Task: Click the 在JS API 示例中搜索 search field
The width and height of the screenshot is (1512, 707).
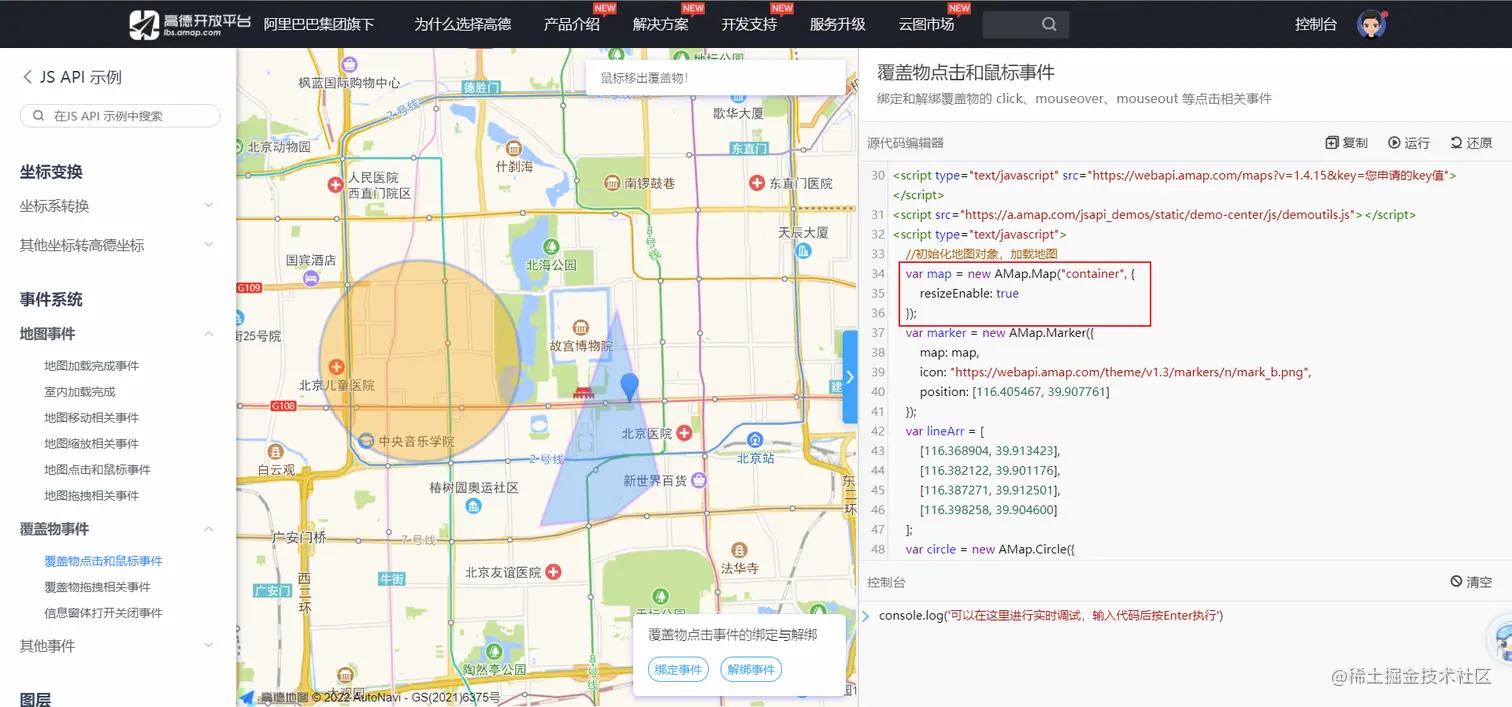Action: 120,116
